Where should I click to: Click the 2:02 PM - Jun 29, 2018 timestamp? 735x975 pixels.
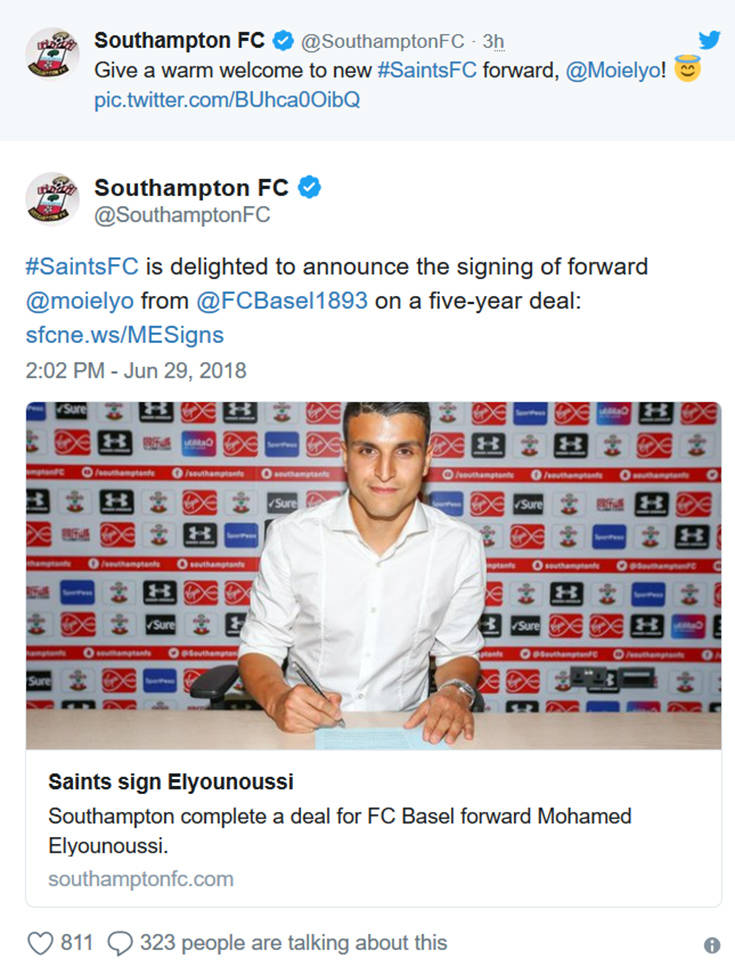pyautogui.click(x=136, y=370)
